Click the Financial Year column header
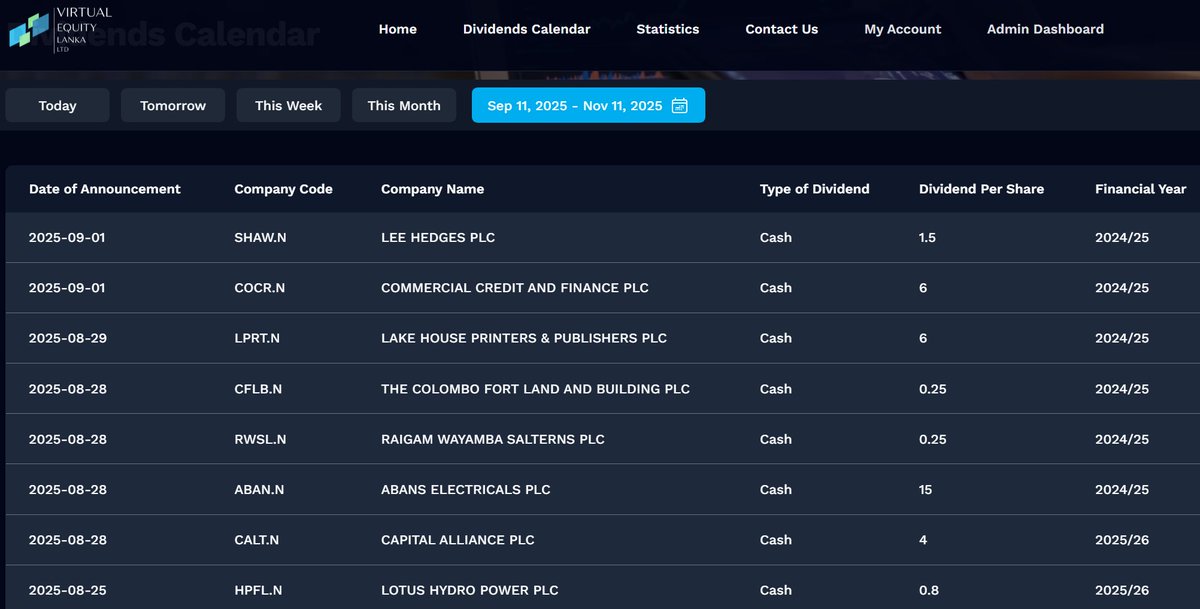Viewport: 1200px width, 609px height. coord(1141,189)
